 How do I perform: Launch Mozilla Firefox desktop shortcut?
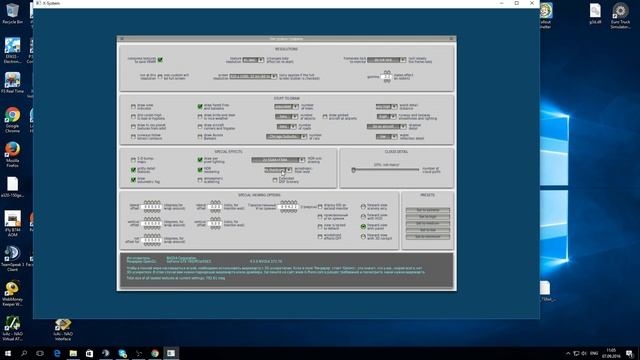[x=12, y=154]
